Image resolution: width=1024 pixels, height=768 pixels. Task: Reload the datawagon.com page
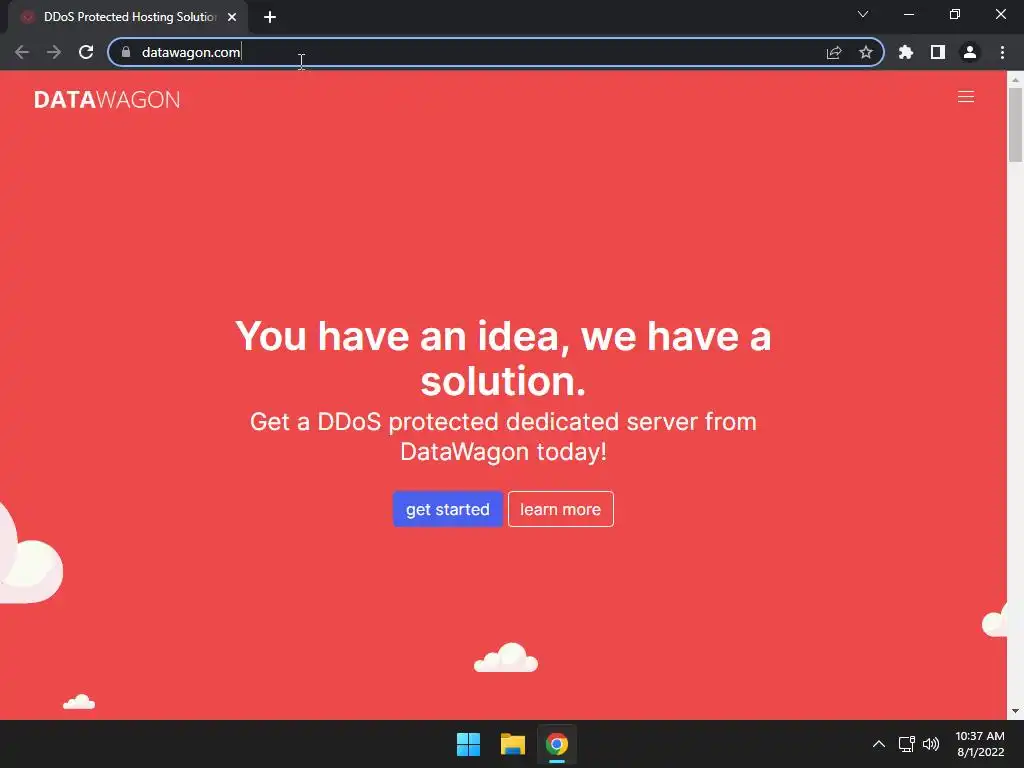(x=86, y=52)
